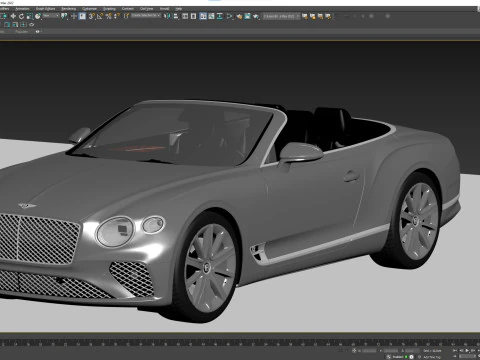Click the Enabled label in the status bar
Screen dimensions: 480x360
398,357
